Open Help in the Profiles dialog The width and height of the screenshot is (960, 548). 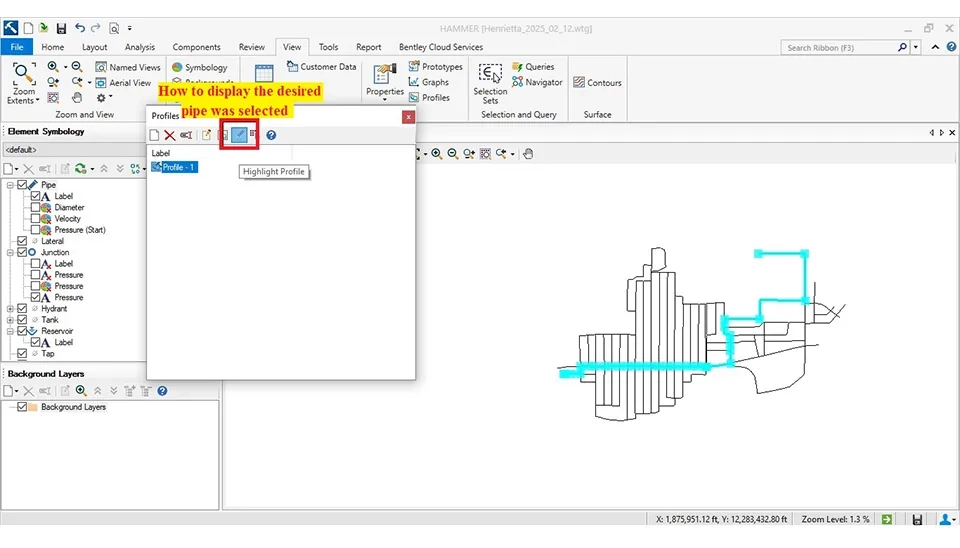click(x=271, y=135)
